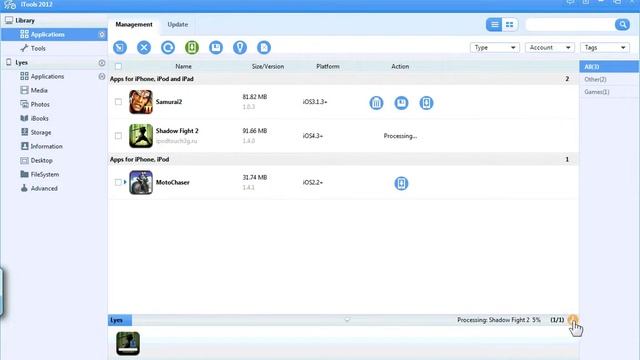Click the magnifier search button
The width and height of the screenshot is (640, 360).
point(622,24)
